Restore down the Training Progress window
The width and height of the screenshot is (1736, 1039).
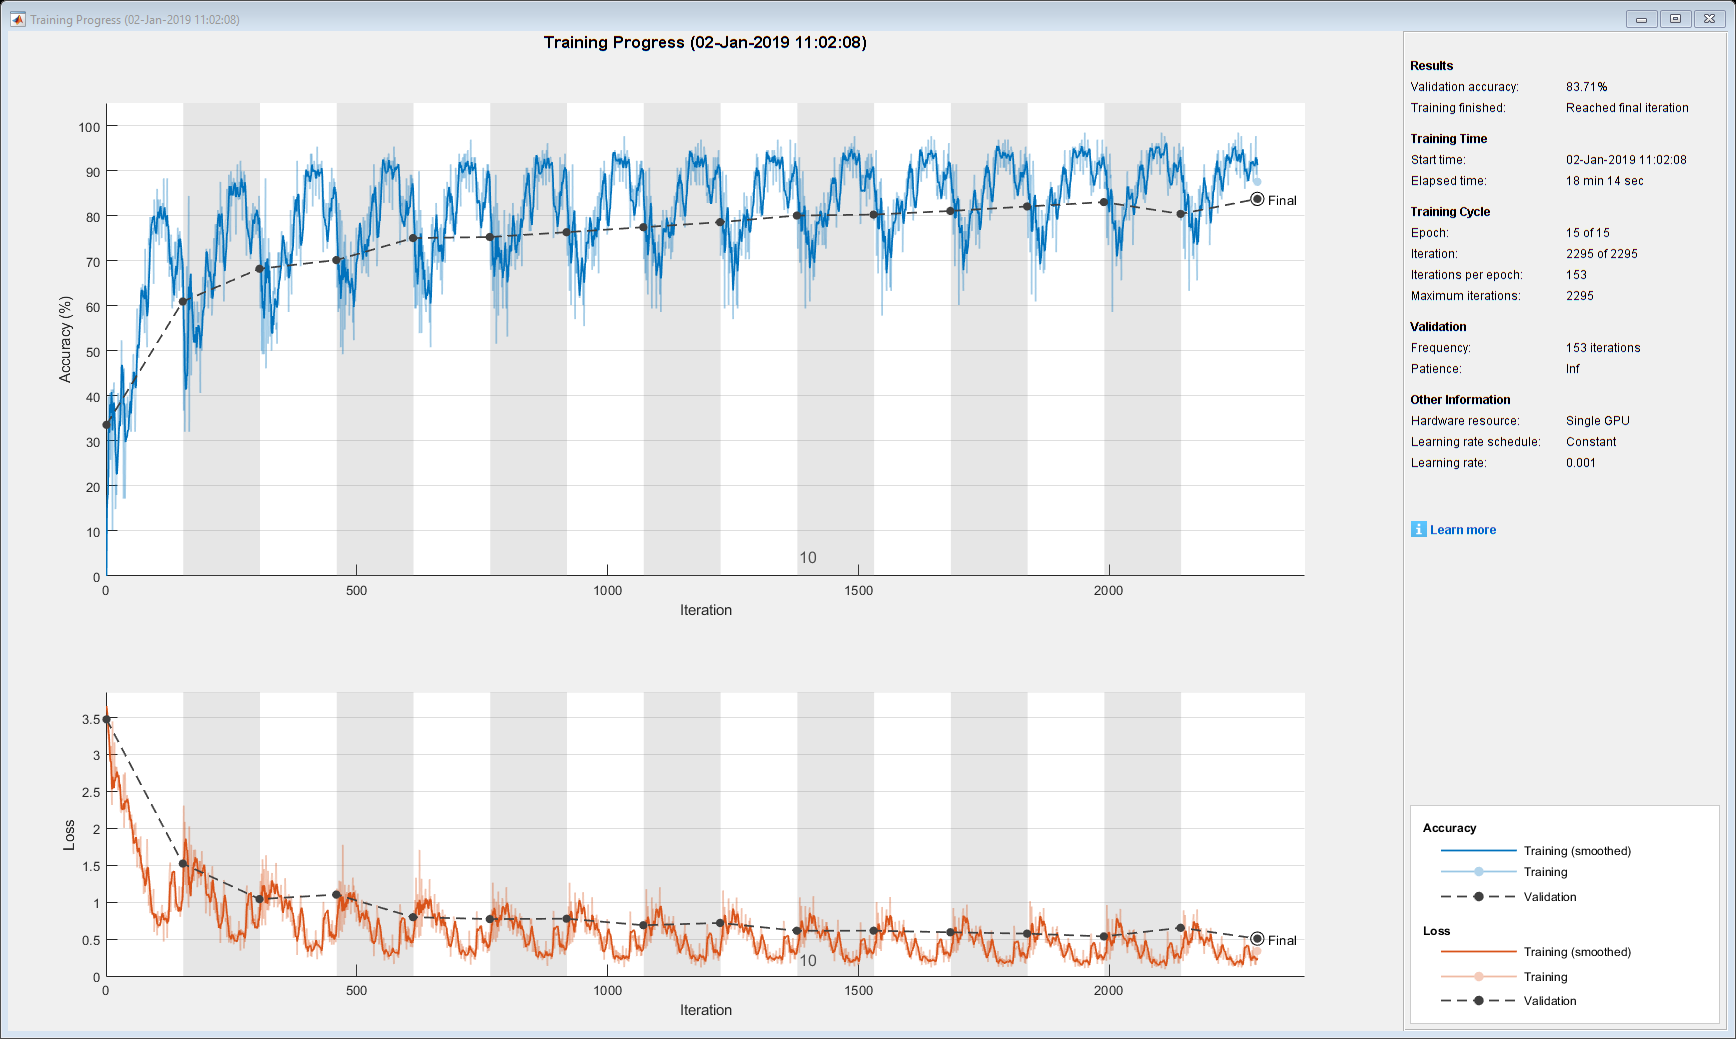coord(1675,19)
